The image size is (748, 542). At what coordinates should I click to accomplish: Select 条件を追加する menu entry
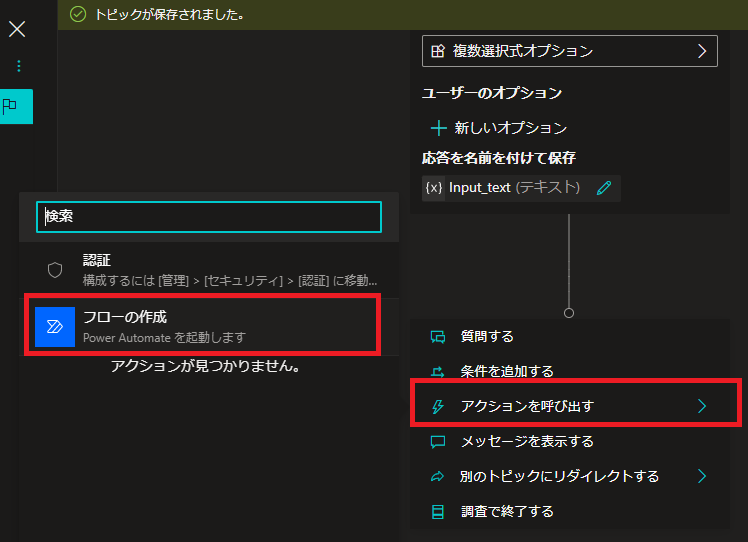570,371
